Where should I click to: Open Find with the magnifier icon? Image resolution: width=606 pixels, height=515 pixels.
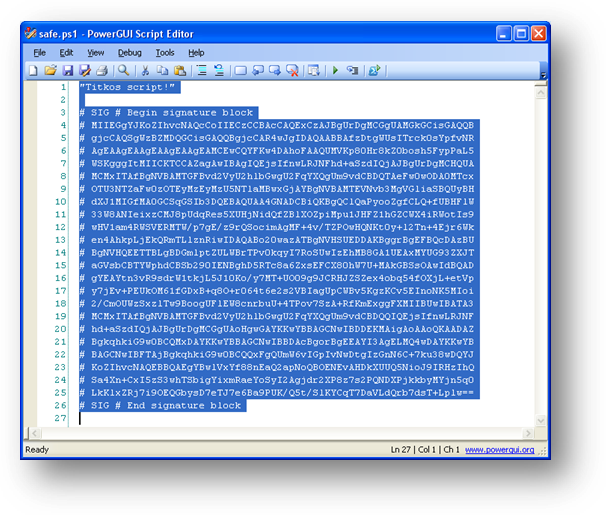124,71
